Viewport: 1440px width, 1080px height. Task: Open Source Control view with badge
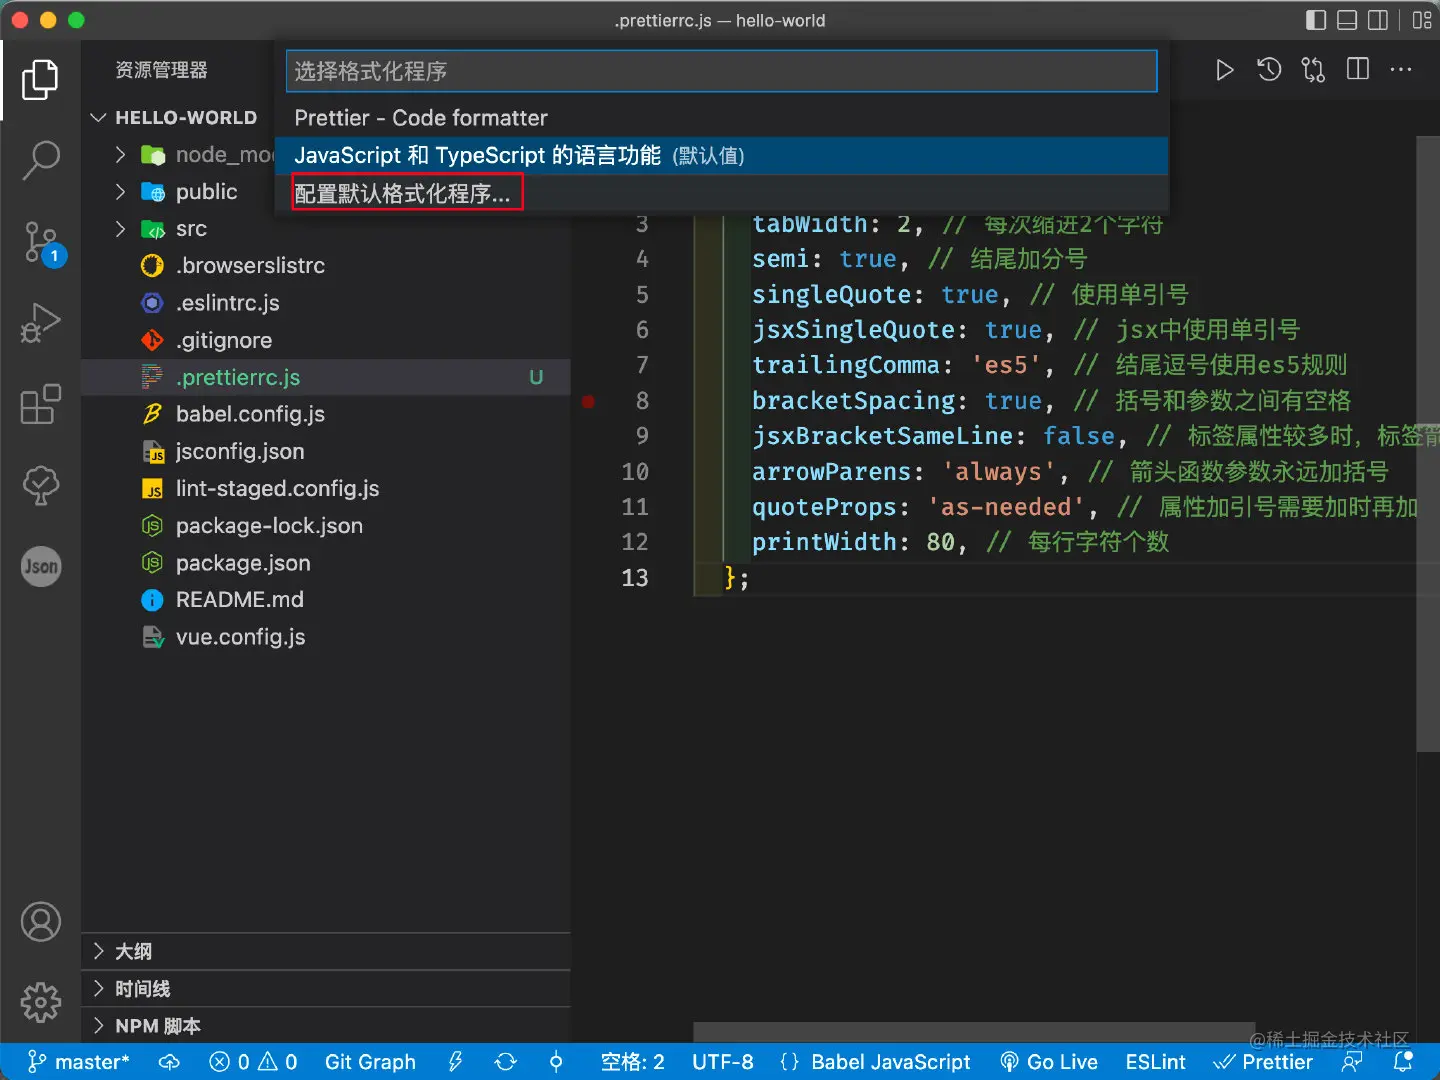(42, 243)
